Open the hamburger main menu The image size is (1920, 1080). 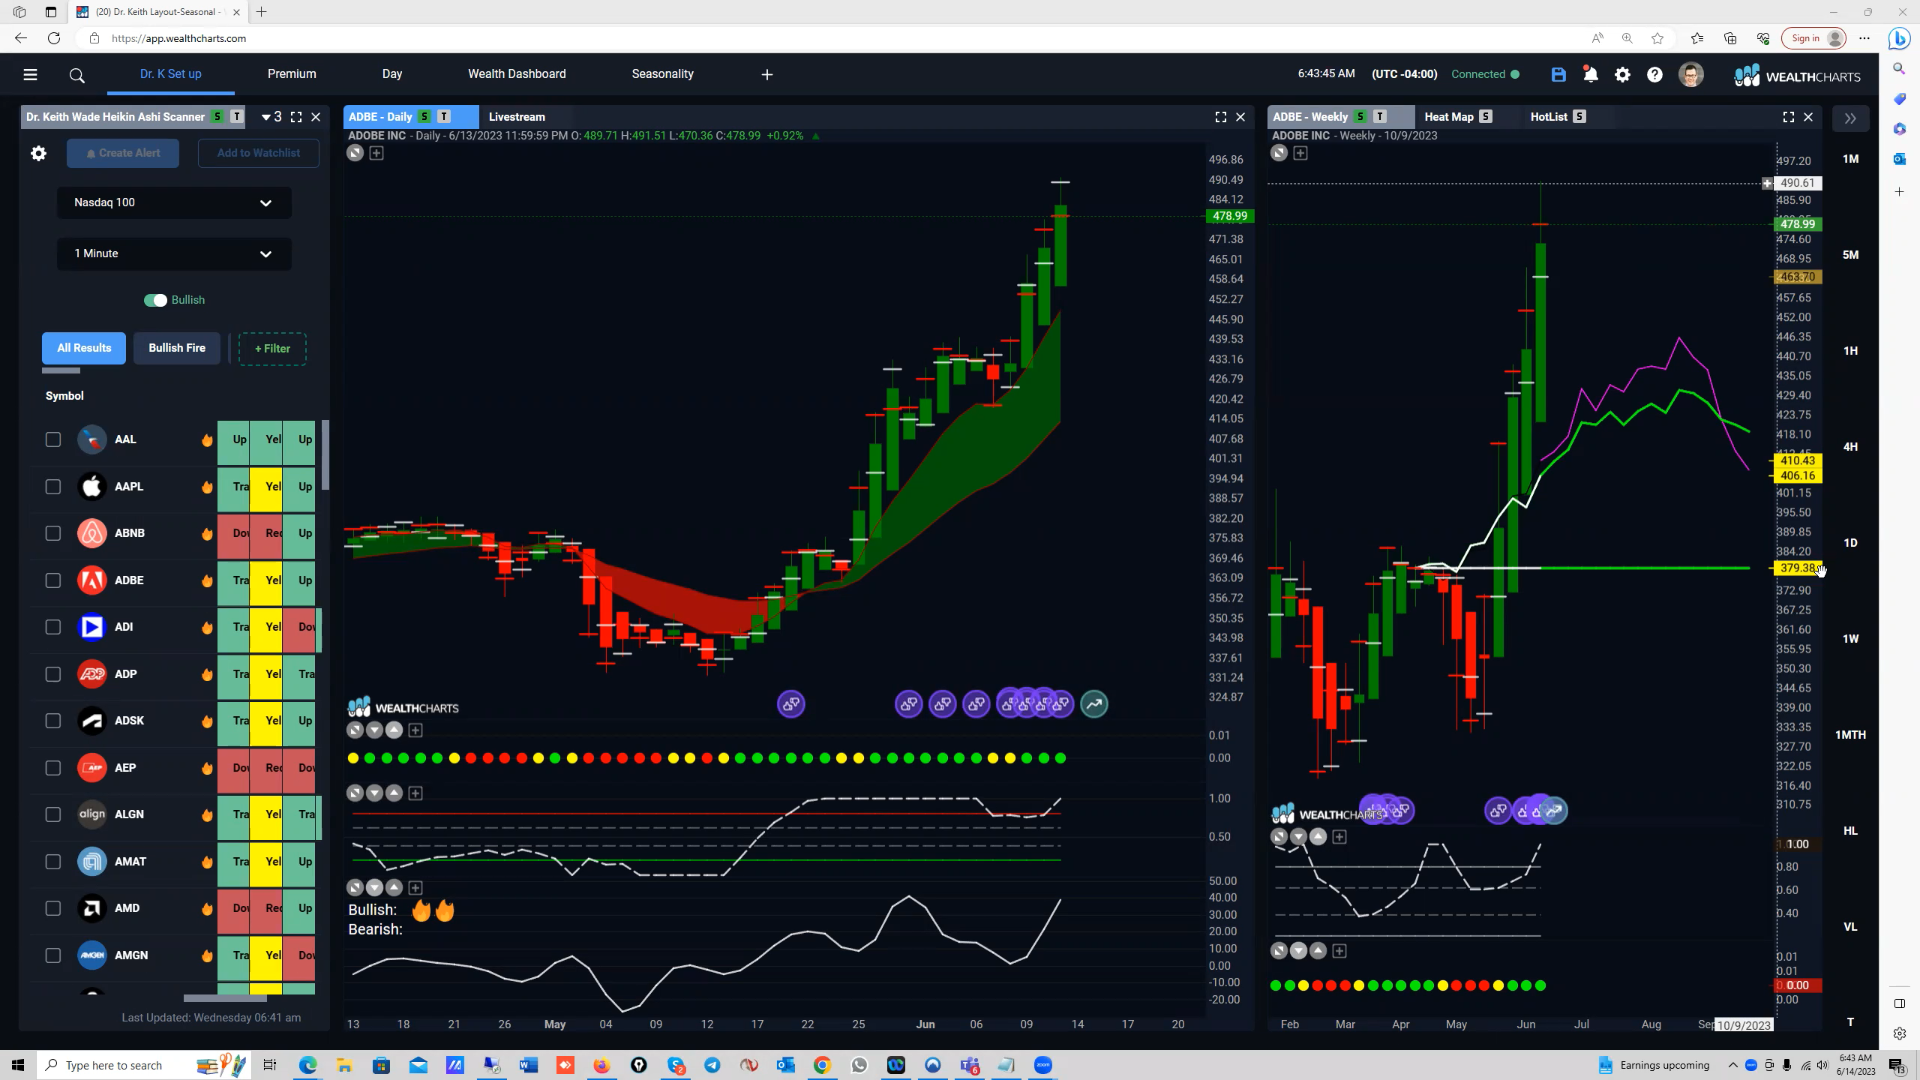click(x=30, y=74)
